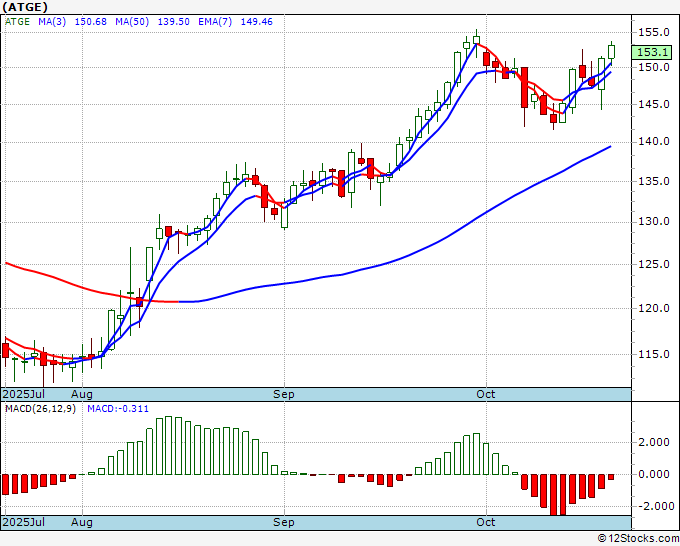Click the 12Stocks.com copyright link
Screen dimensions: 680x546
pyautogui.click(x=638, y=539)
